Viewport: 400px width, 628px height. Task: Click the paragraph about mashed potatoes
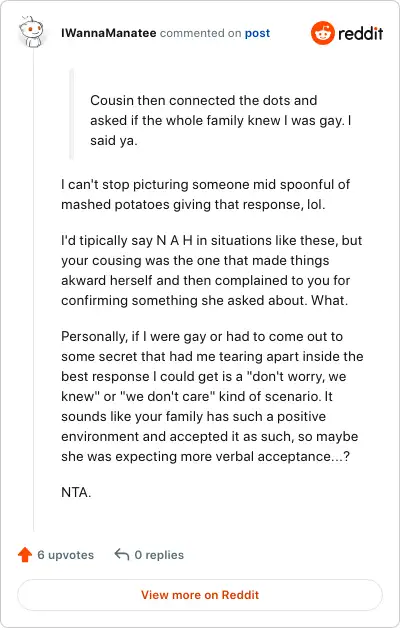coord(205,194)
